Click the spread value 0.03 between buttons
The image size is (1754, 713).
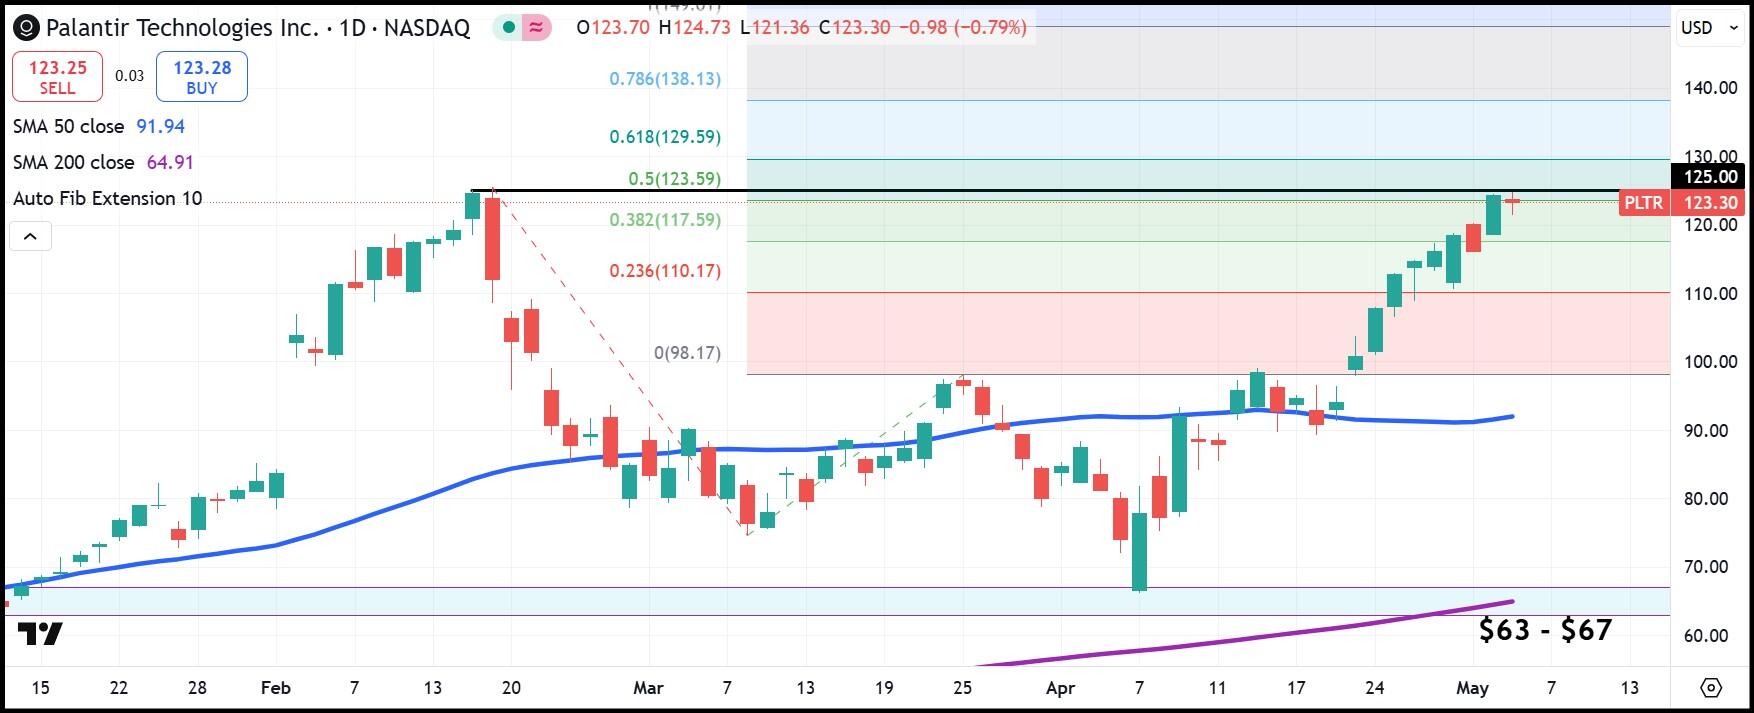129,76
